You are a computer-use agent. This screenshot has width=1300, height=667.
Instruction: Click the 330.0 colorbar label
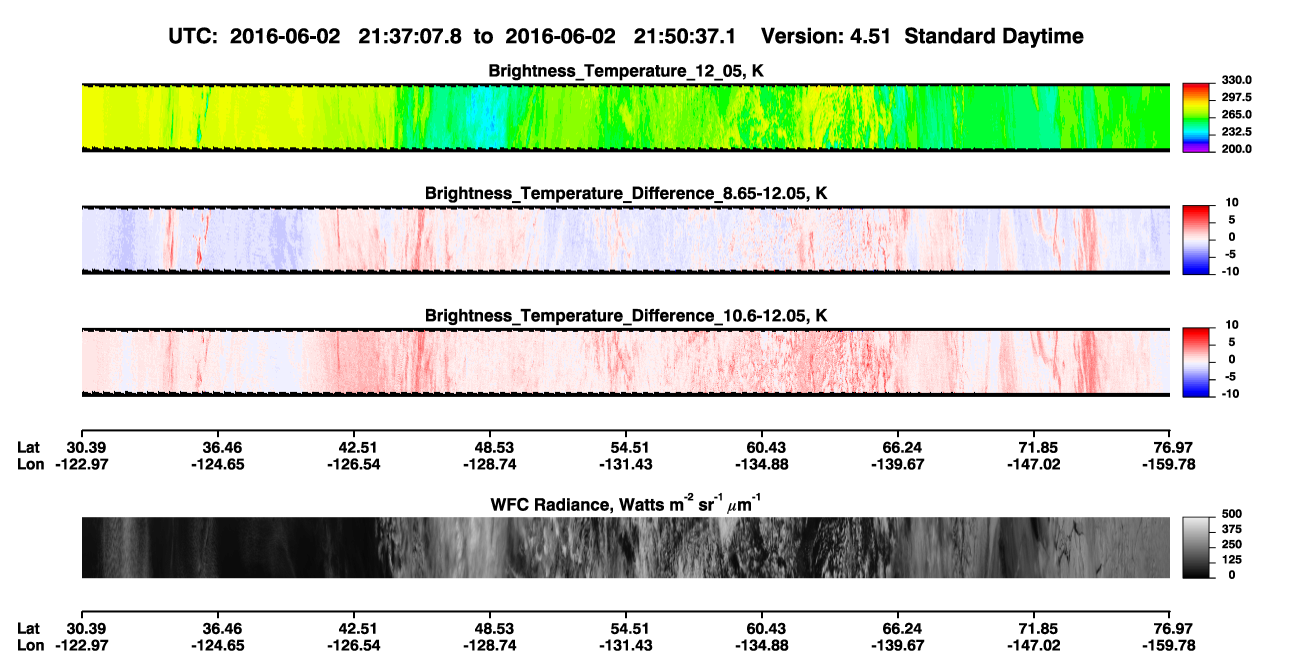point(1236,80)
